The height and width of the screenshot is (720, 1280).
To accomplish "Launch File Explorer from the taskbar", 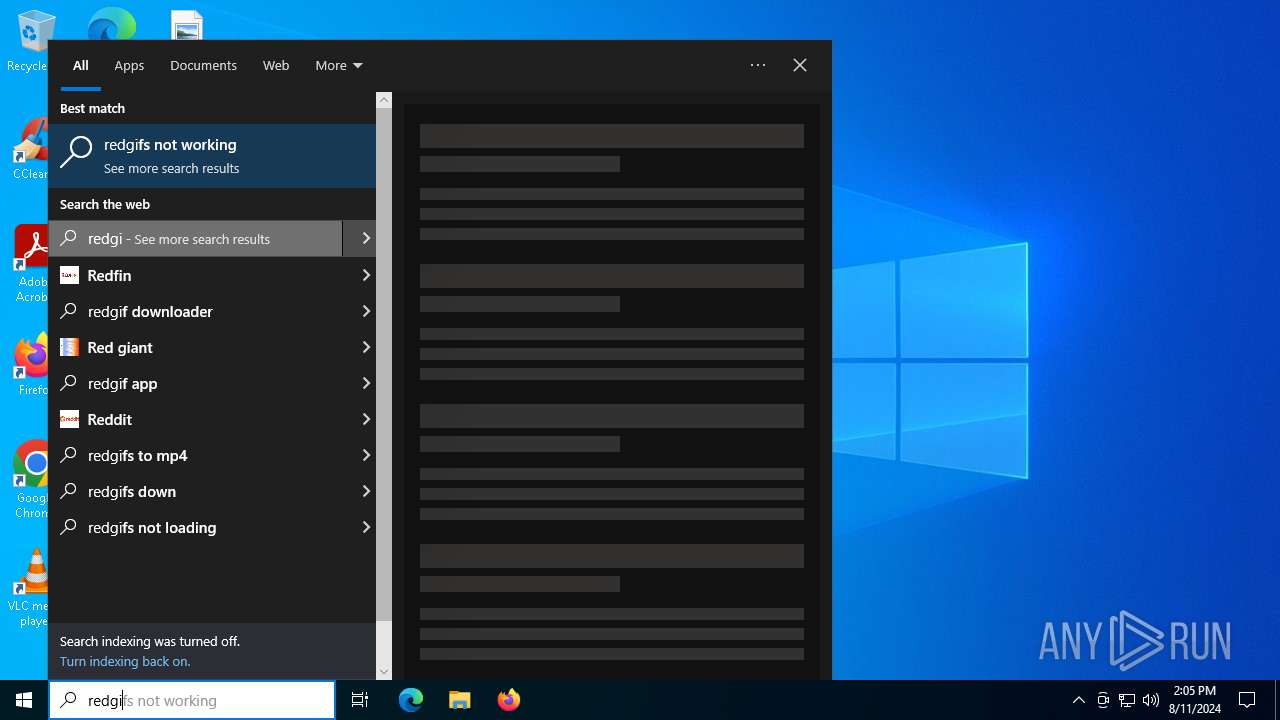I will (x=460, y=700).
